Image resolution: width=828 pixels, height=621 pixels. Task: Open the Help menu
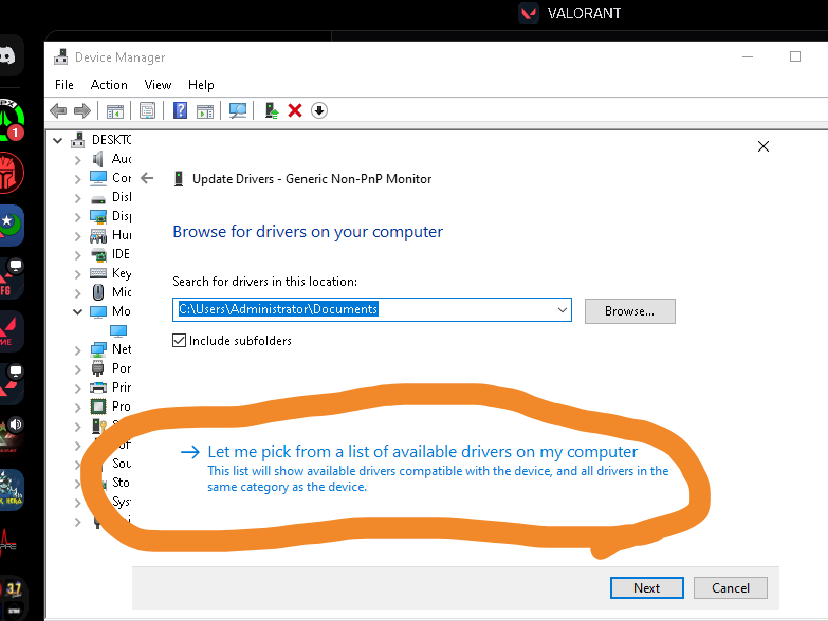(x=201, y=85)
